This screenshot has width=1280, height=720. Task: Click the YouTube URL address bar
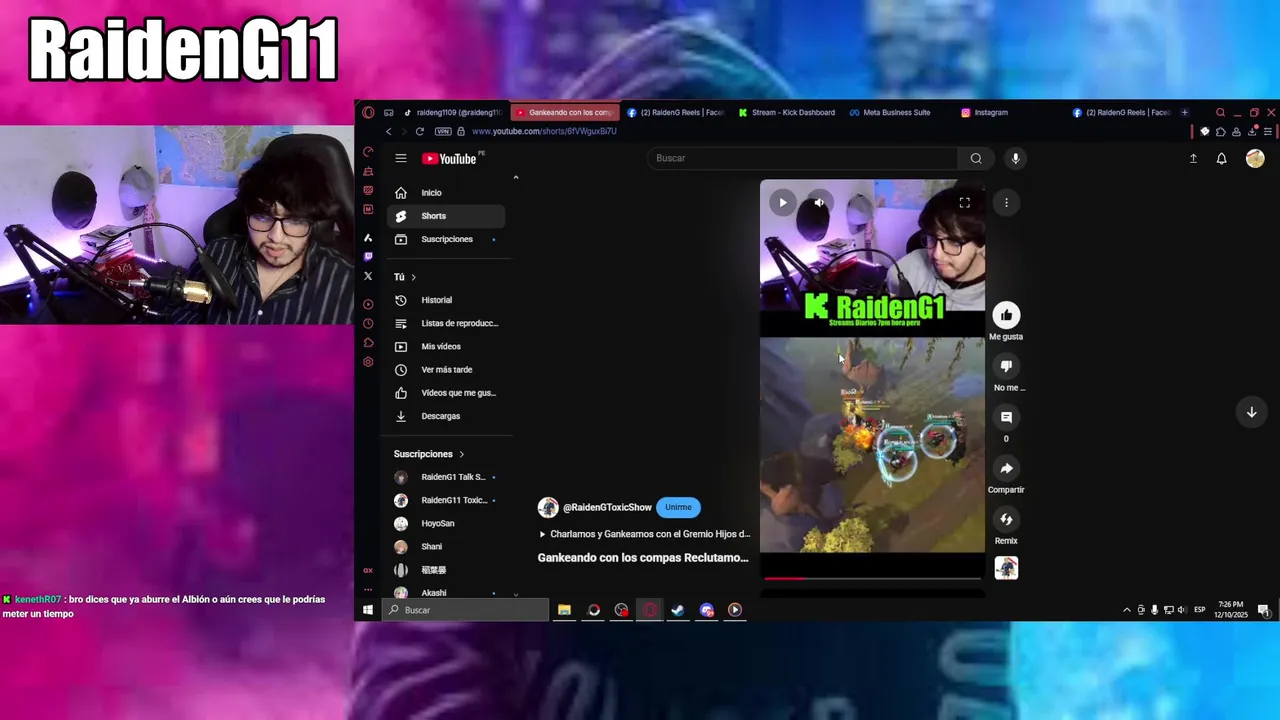pyautogui.click(x=544, y=131)
